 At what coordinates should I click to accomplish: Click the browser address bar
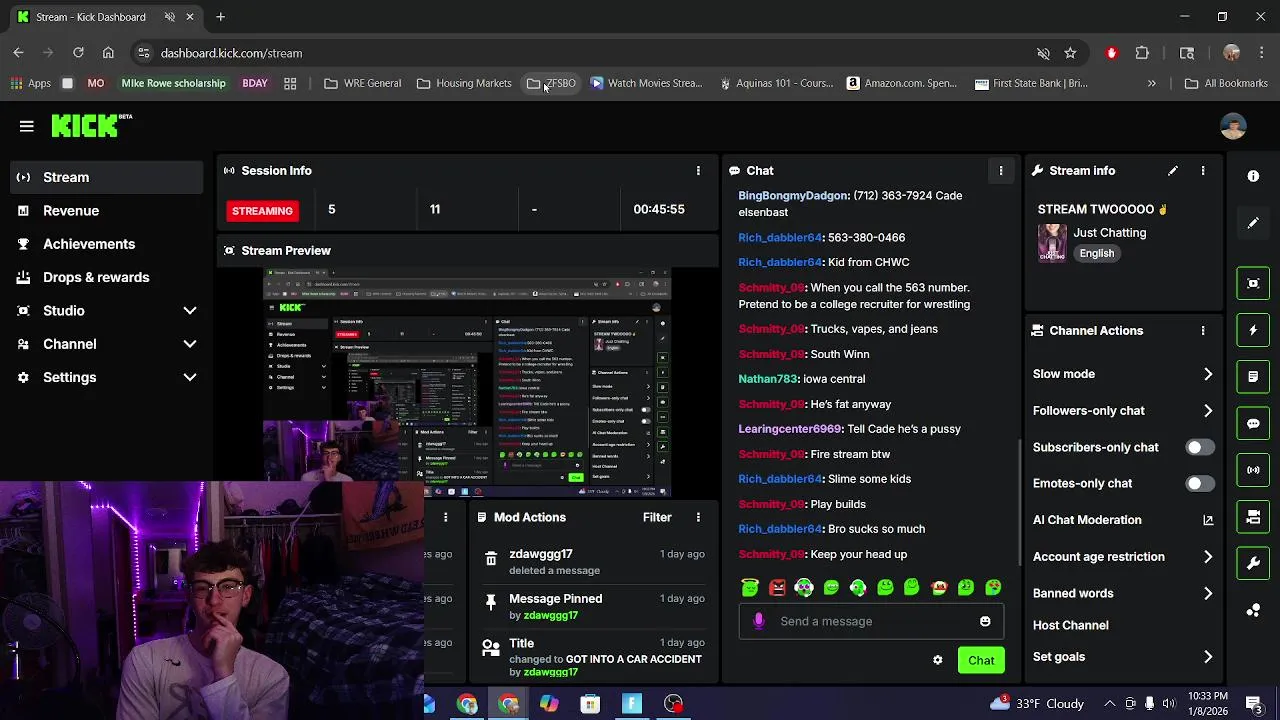[590, 53]
